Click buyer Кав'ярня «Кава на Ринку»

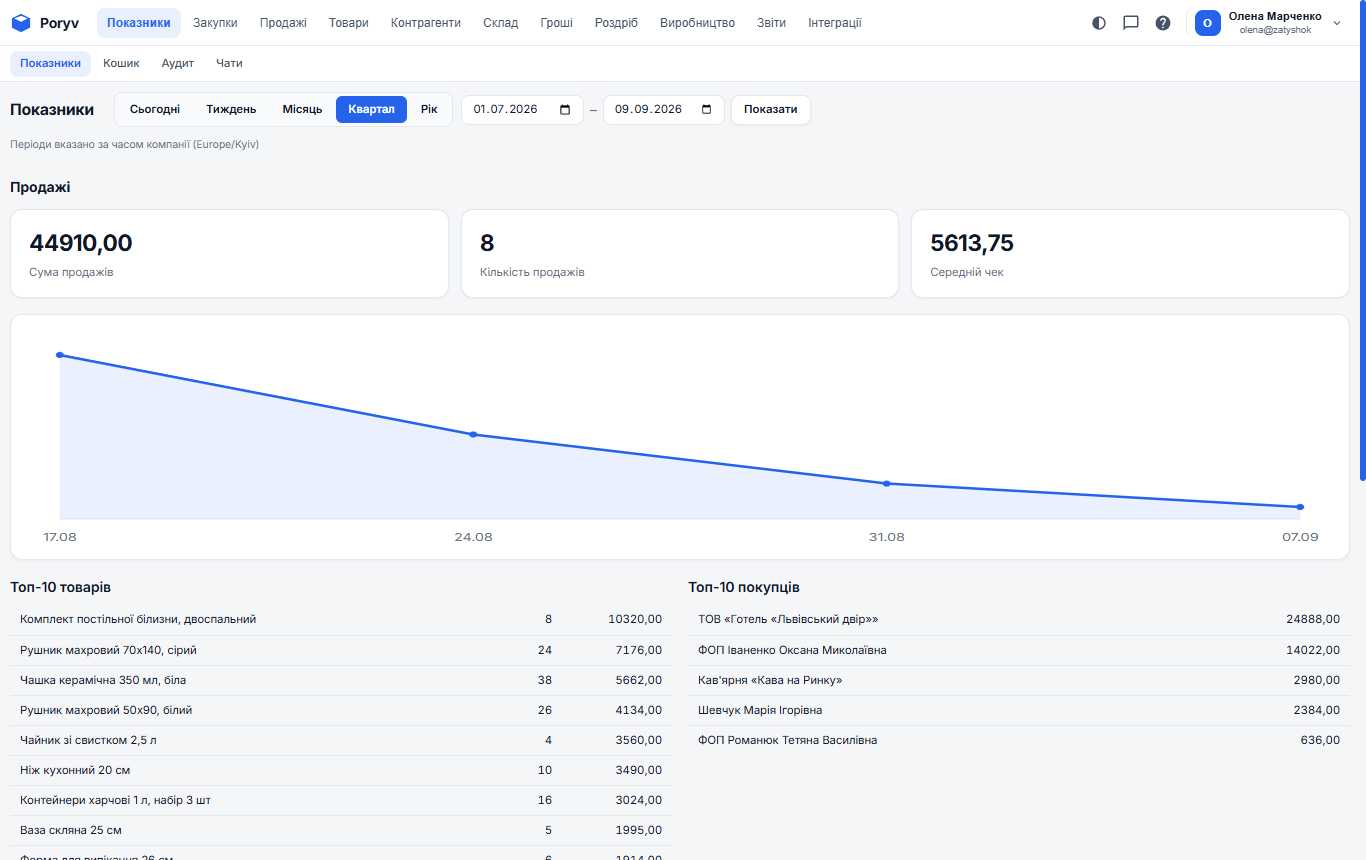pyautogui.click(x=1019, y=680)
